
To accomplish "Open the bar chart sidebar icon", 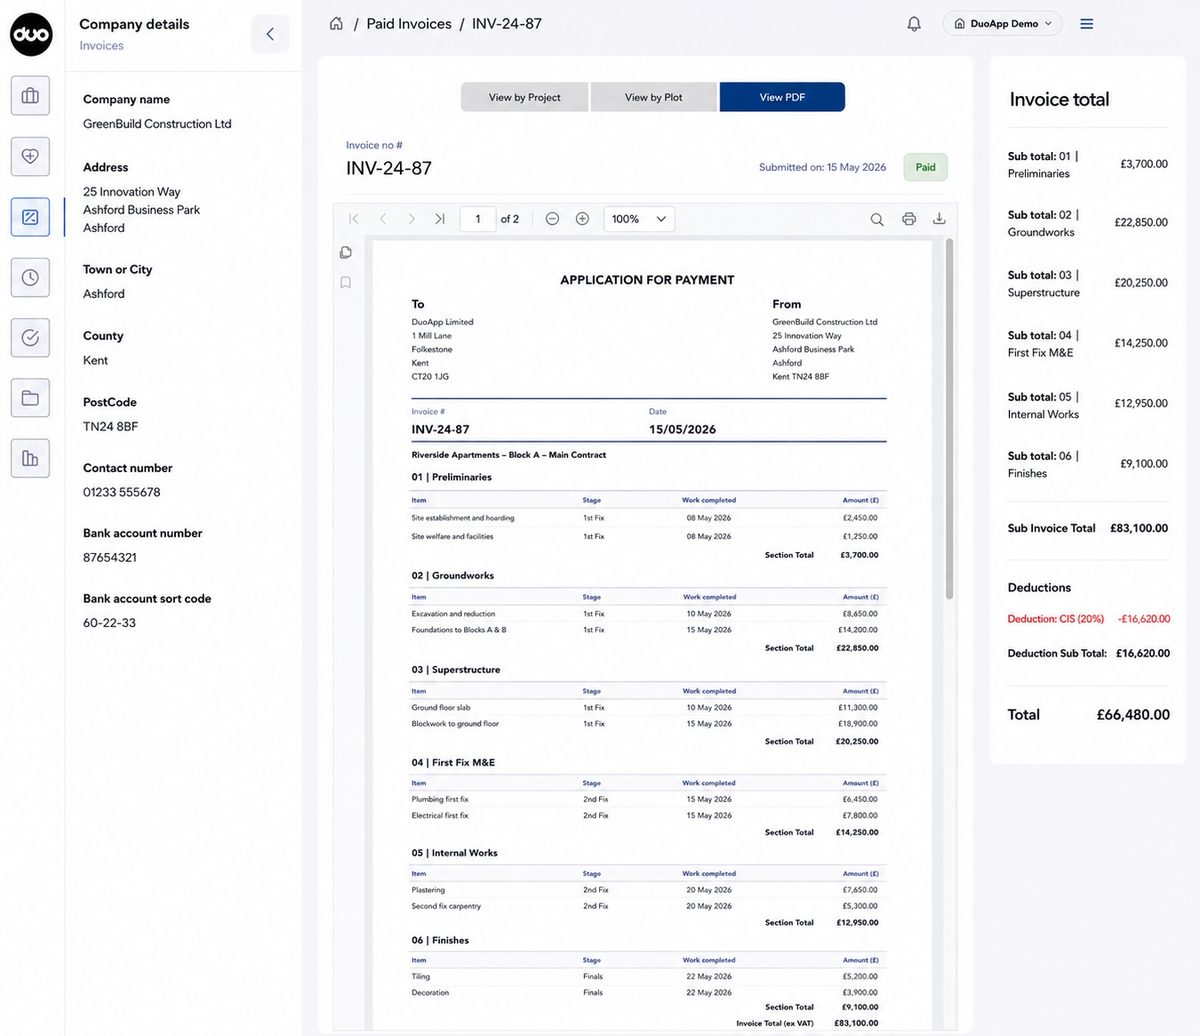I will point(30,458).
